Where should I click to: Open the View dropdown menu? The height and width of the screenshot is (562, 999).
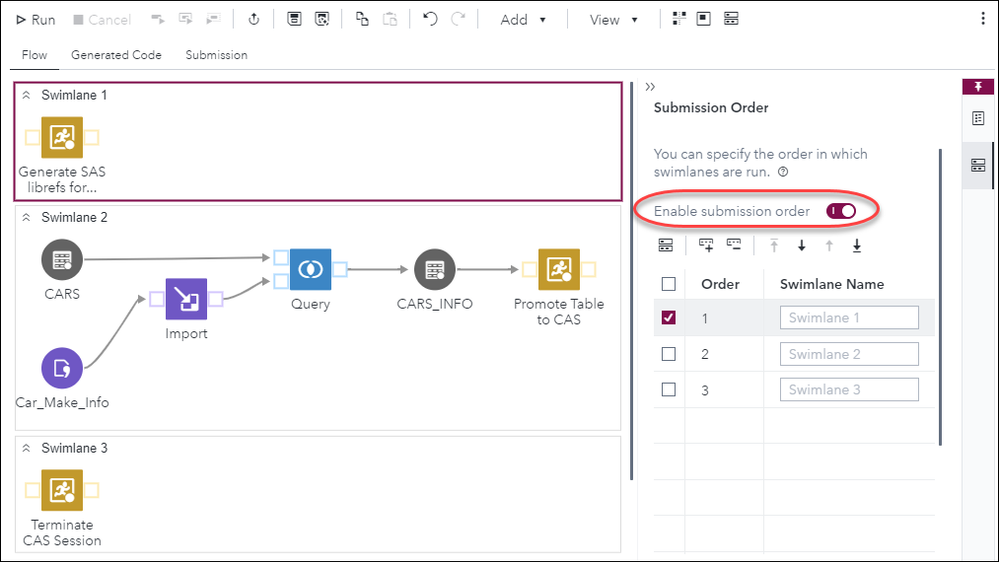point(613,20)
